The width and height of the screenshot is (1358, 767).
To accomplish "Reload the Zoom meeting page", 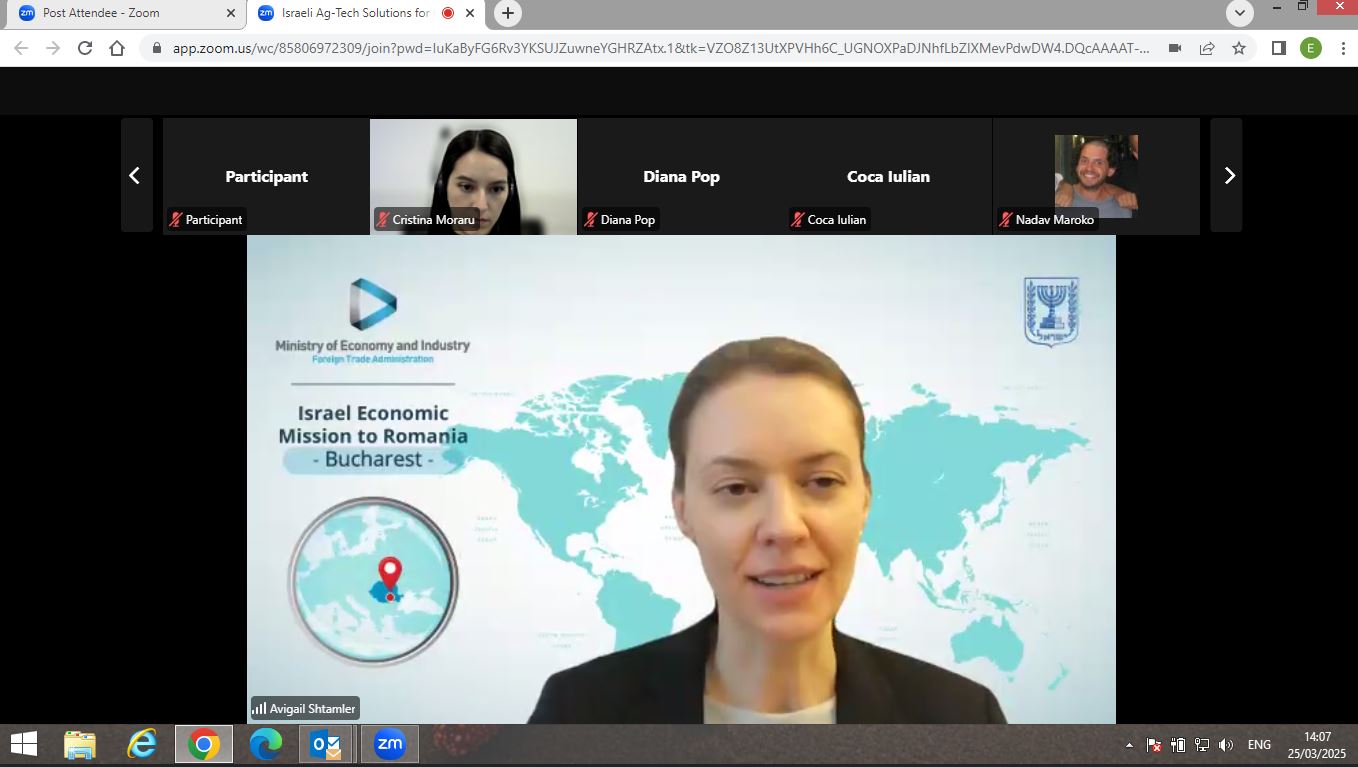I will point(85,48).
